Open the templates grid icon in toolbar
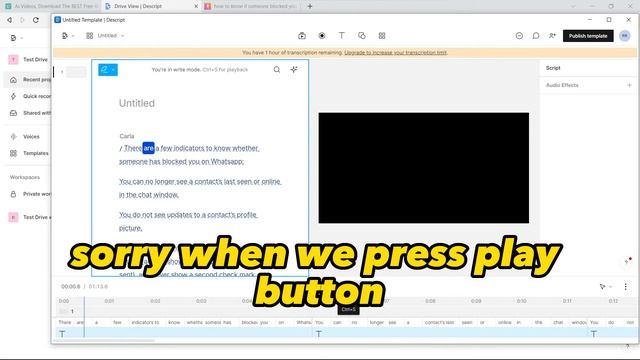This screenshot has width=640, height=360. 382,36
